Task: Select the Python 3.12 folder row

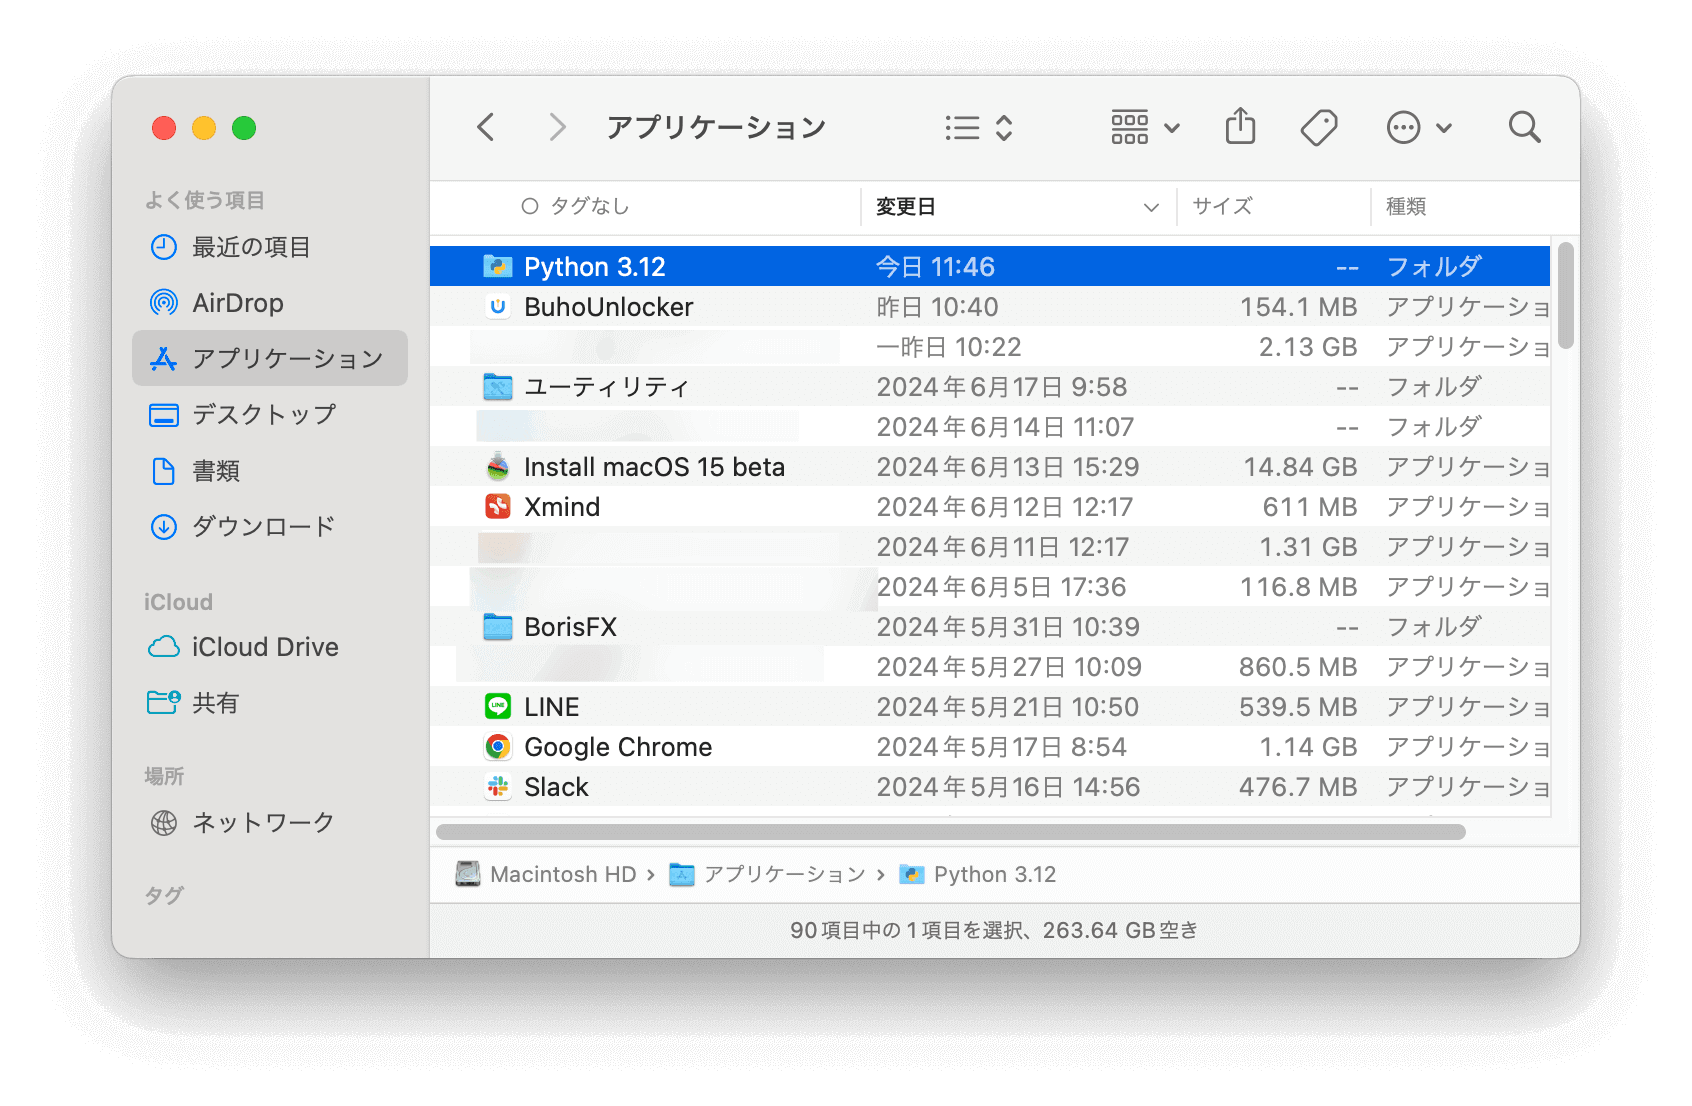Action: pyautogui.click(x=990, y=267)
